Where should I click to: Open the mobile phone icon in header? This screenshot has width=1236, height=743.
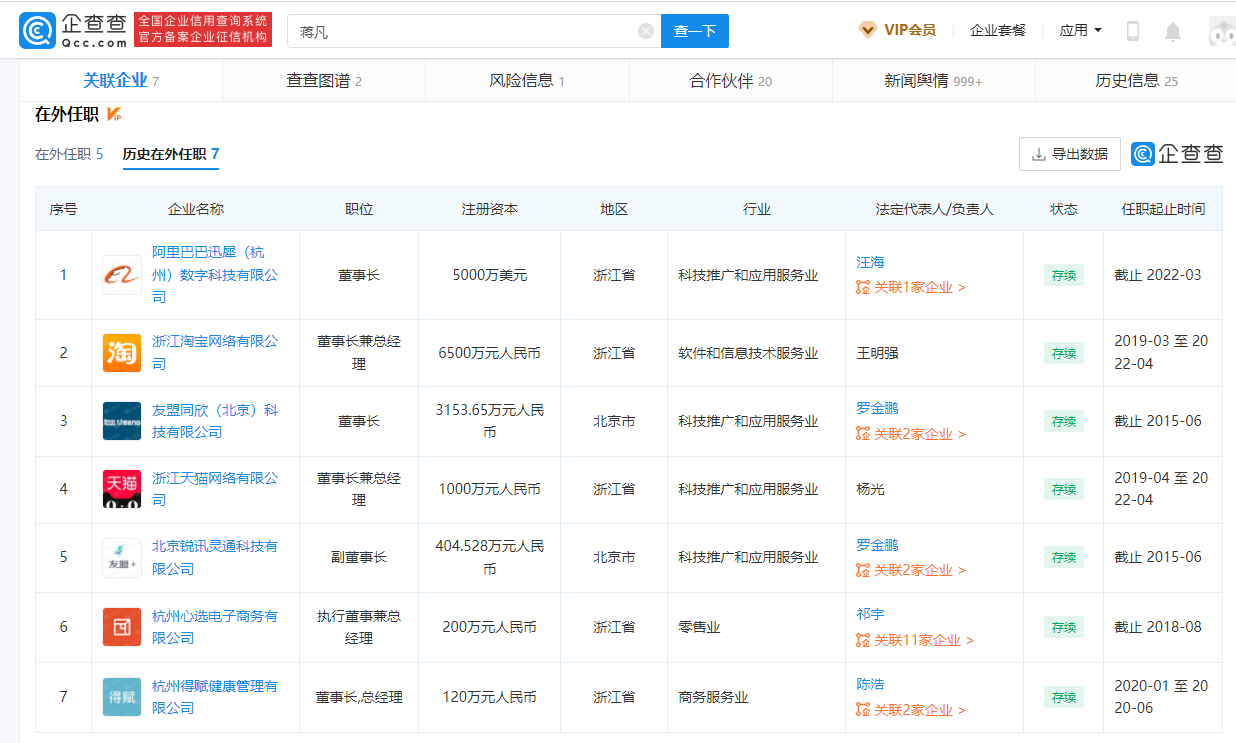click(1133, 31)
